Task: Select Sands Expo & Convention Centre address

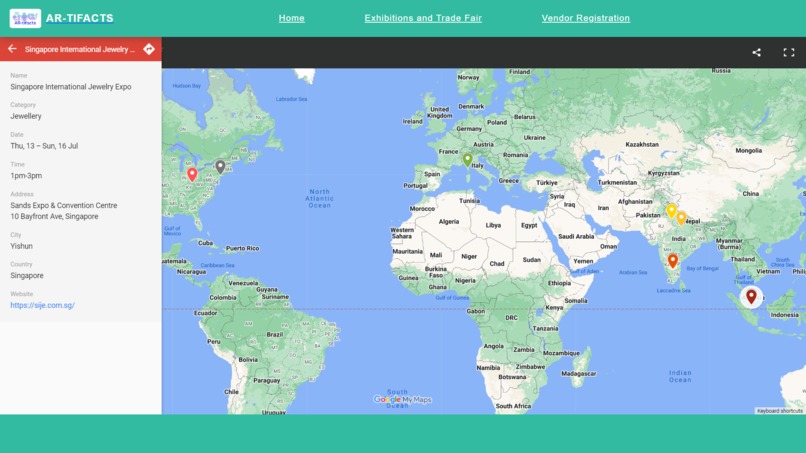Action: (64, 205)
